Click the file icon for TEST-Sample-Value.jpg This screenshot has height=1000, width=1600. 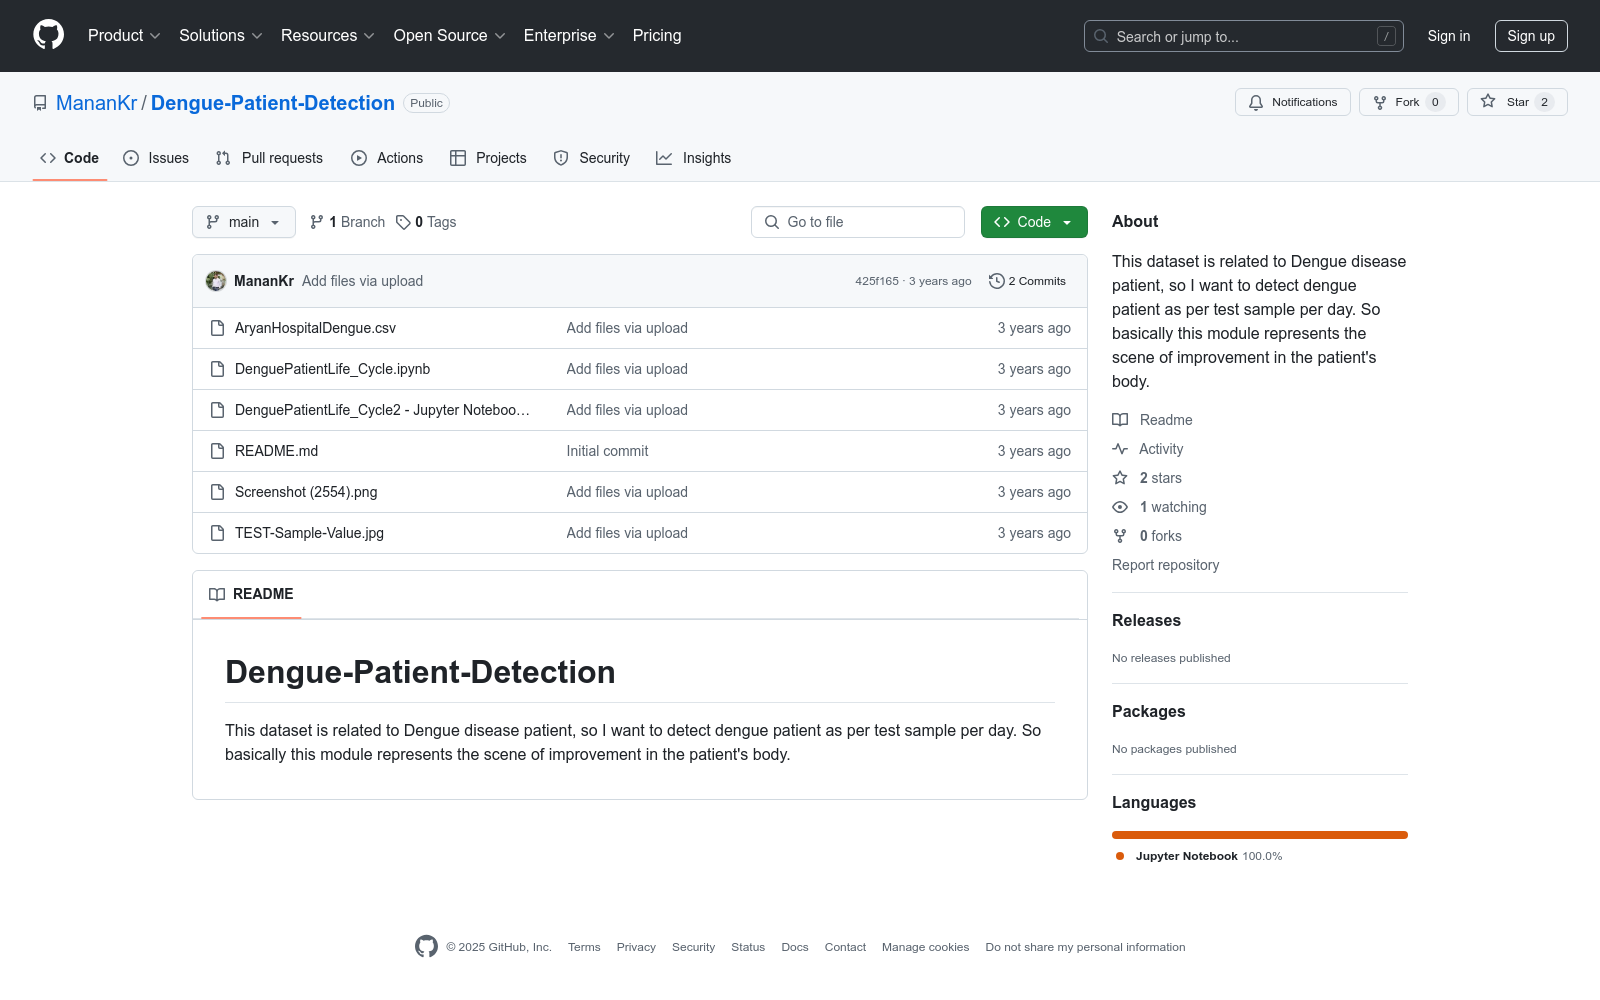click(x=217, y=533)
